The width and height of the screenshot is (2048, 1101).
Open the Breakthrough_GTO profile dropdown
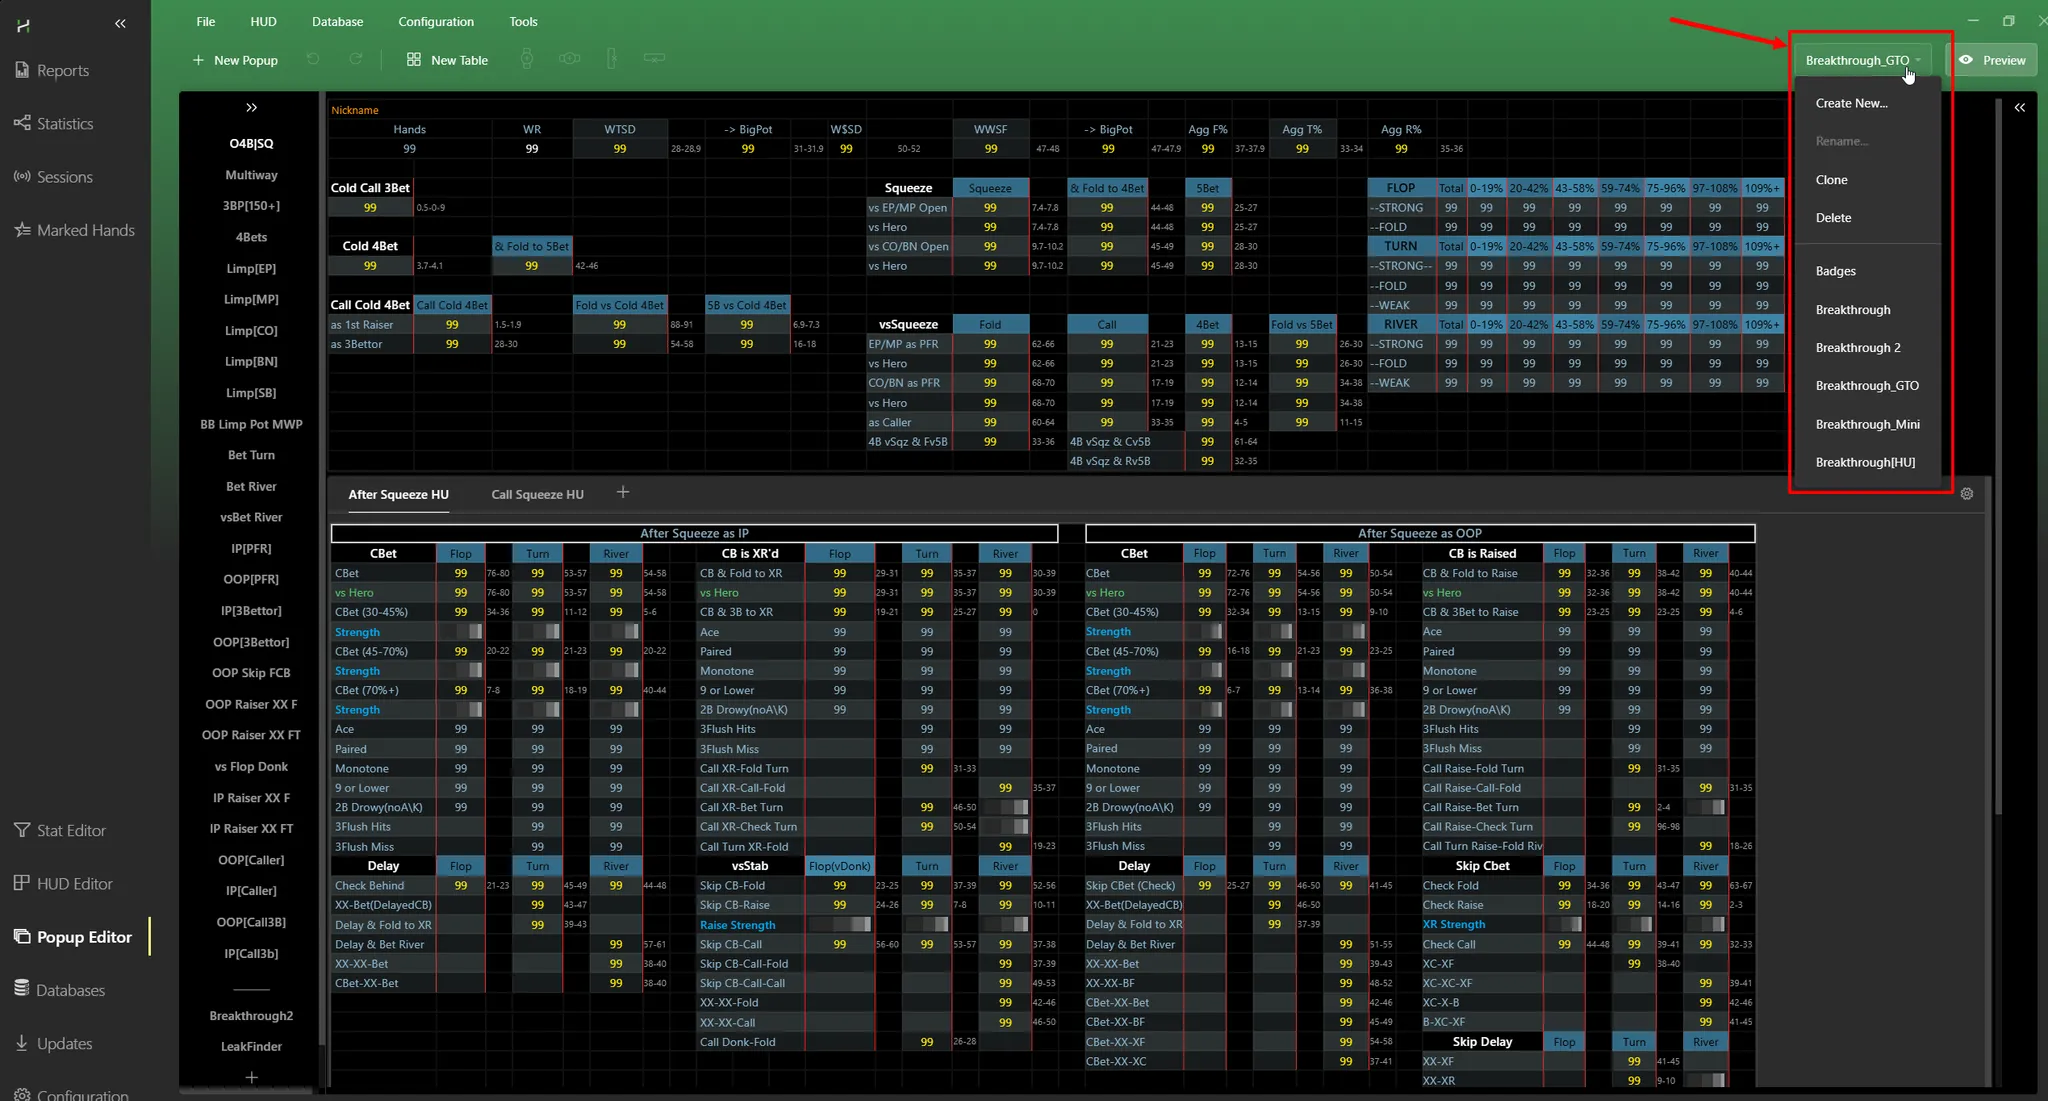(1862, 60)
